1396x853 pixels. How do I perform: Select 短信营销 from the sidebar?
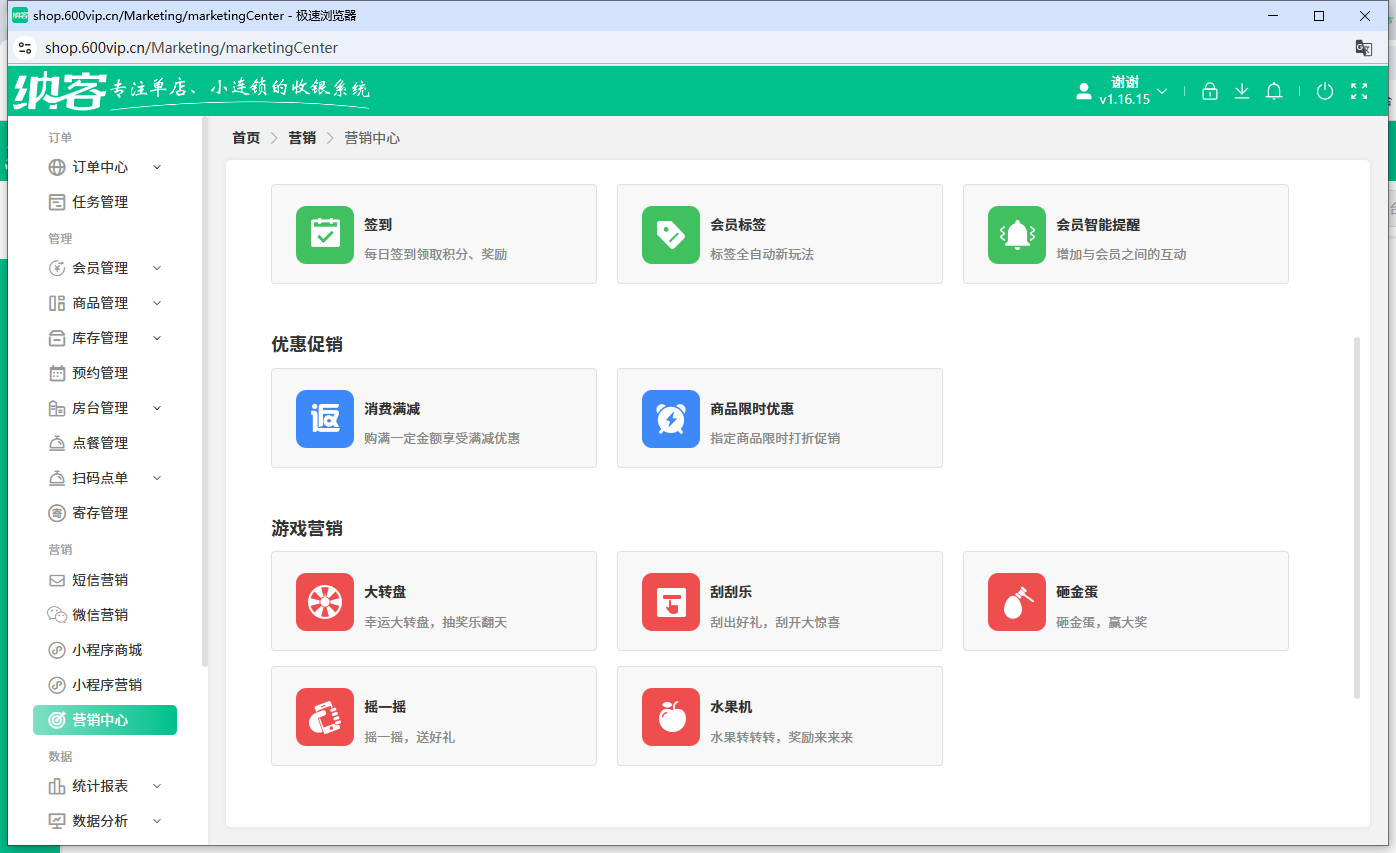[x=104, y=579]
